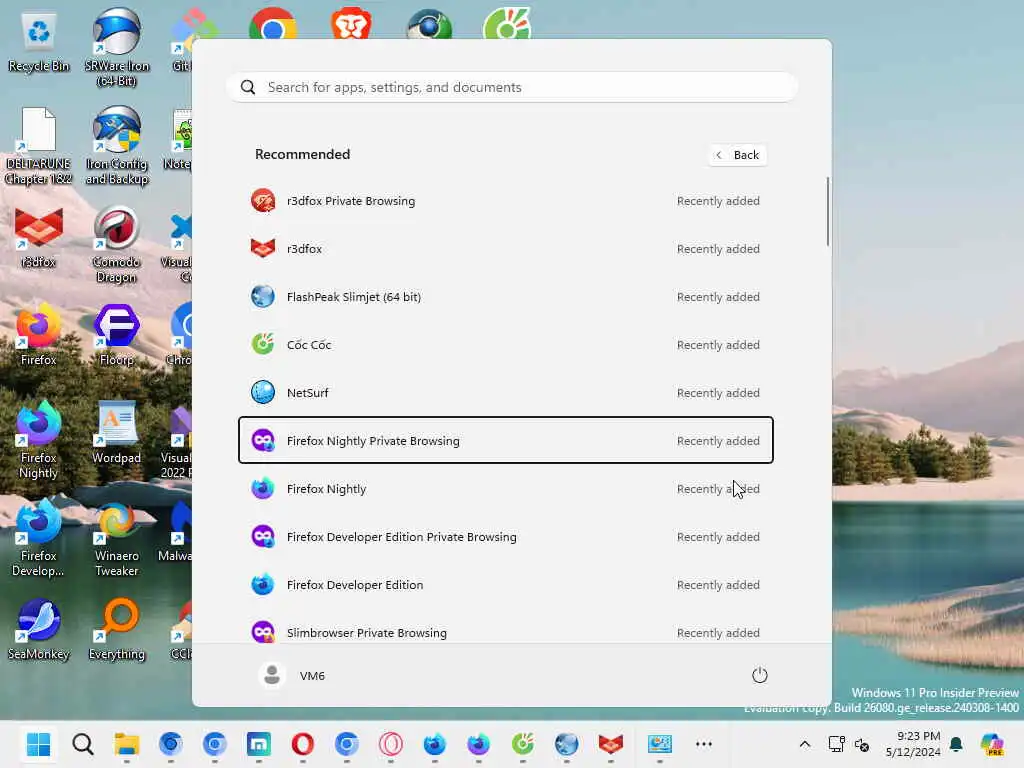Click the Start menu list scrollbar
1024x768 pixels.
click(x=827, y=212)
